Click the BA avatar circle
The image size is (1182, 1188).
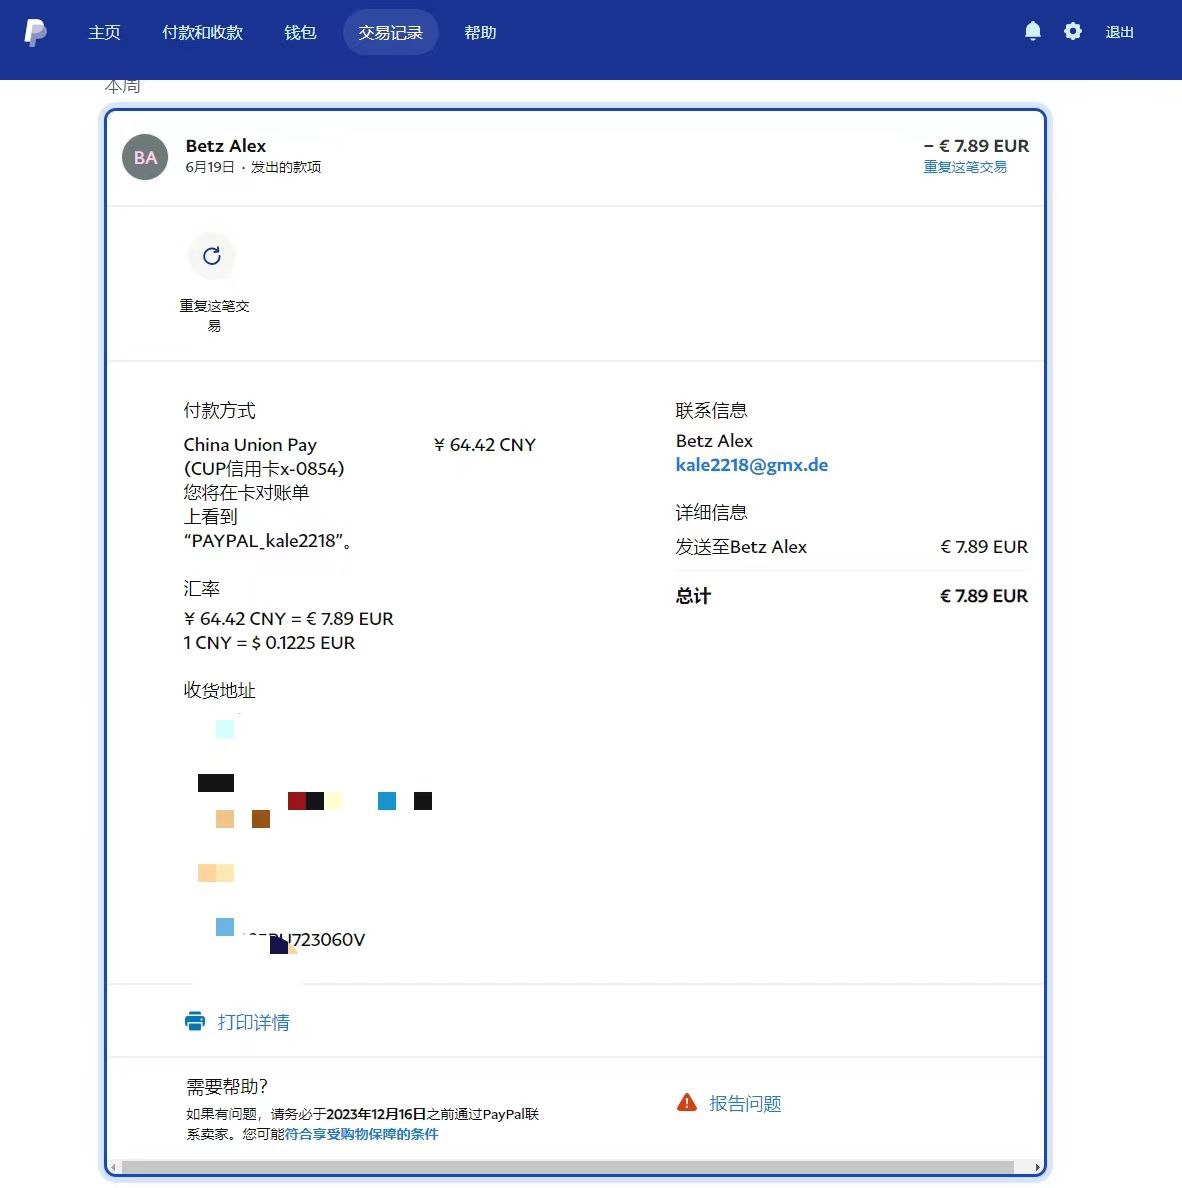pos(145,158)
